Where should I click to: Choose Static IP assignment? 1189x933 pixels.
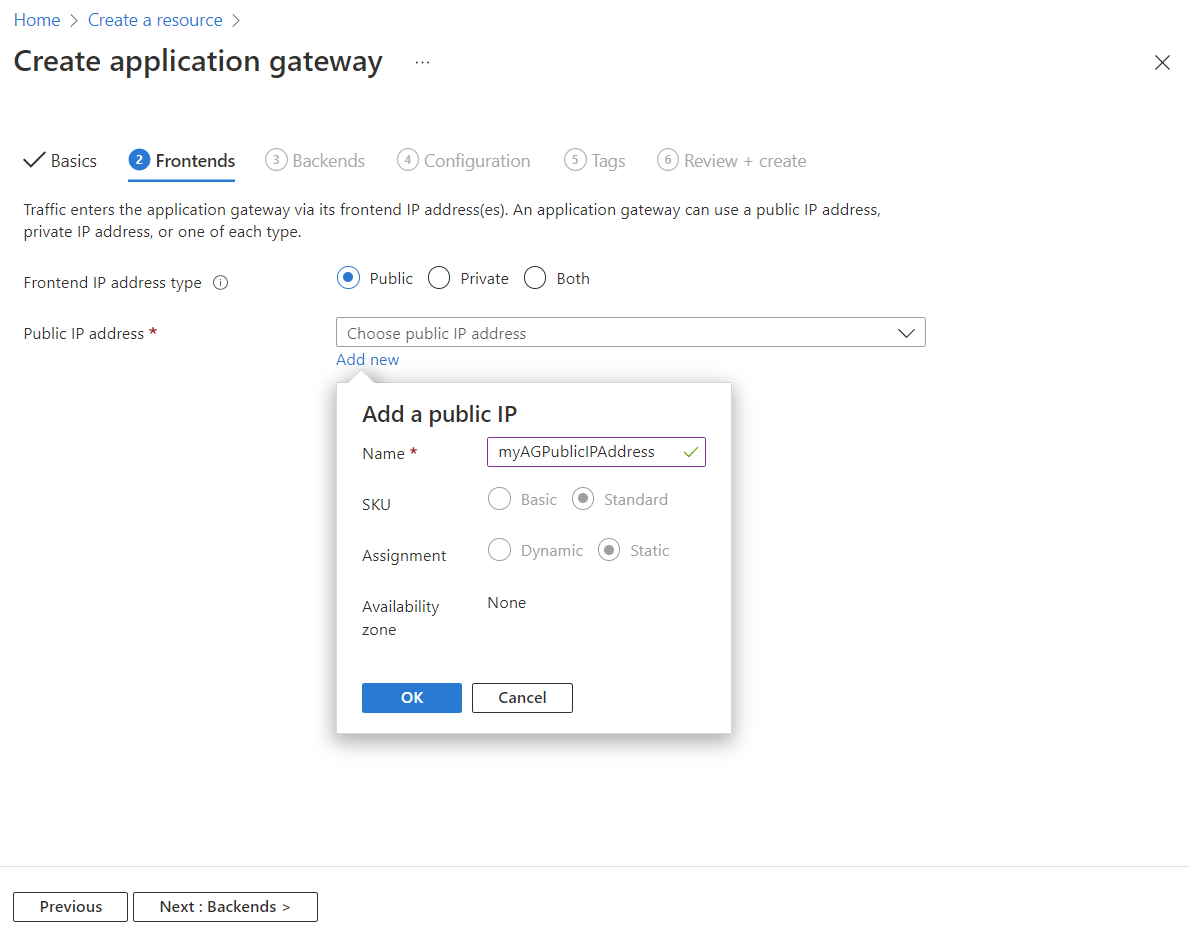608,549
